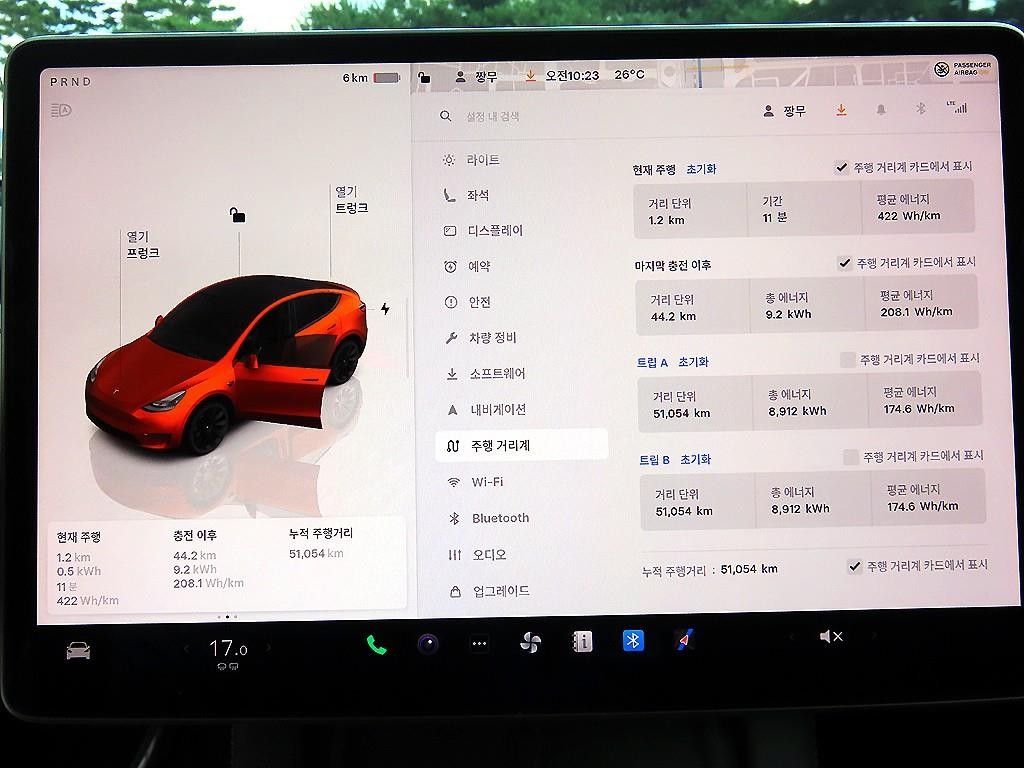Viewport: 1024px width, 768px height.
Task: Tap the 충전 이후 trip card section
Action: pyautogui.click(x=209, y=560)
